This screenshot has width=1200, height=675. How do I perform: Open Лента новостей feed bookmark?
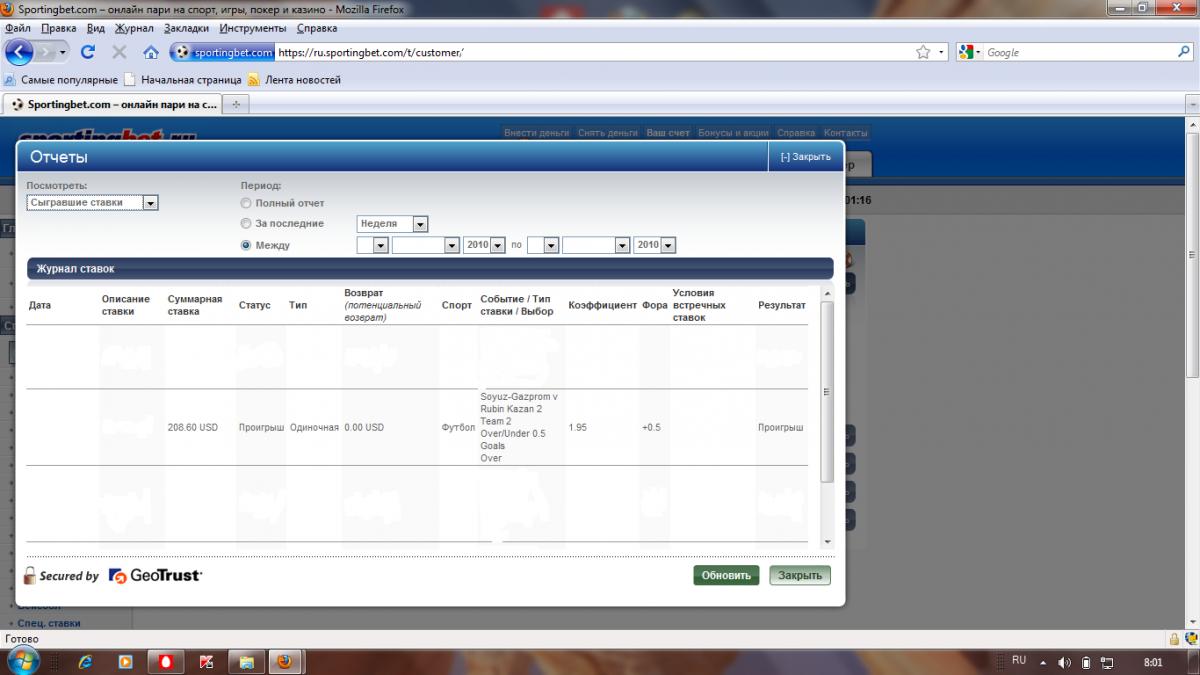coord(295,80)
